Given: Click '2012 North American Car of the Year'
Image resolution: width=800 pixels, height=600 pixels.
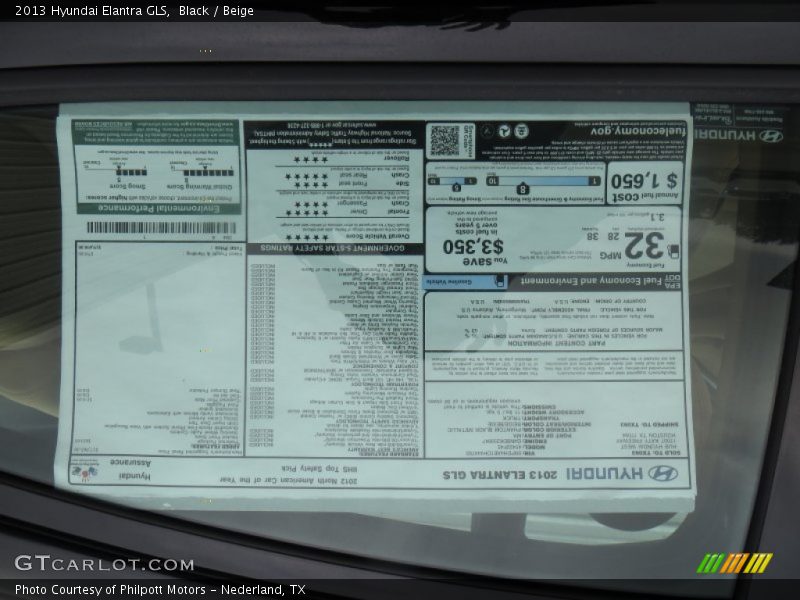Looking at the screenshot, I should [288, 481].
